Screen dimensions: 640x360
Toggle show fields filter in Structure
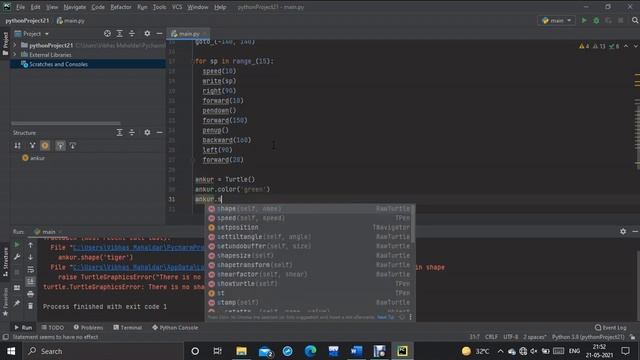click(45, 146)
